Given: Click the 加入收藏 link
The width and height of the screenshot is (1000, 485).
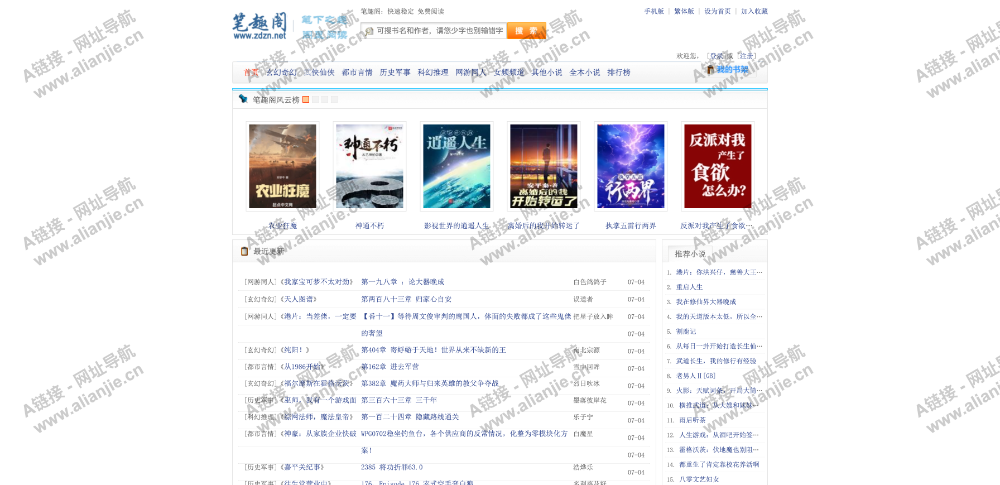Looking at the screenshot, I should pos(754,11).
